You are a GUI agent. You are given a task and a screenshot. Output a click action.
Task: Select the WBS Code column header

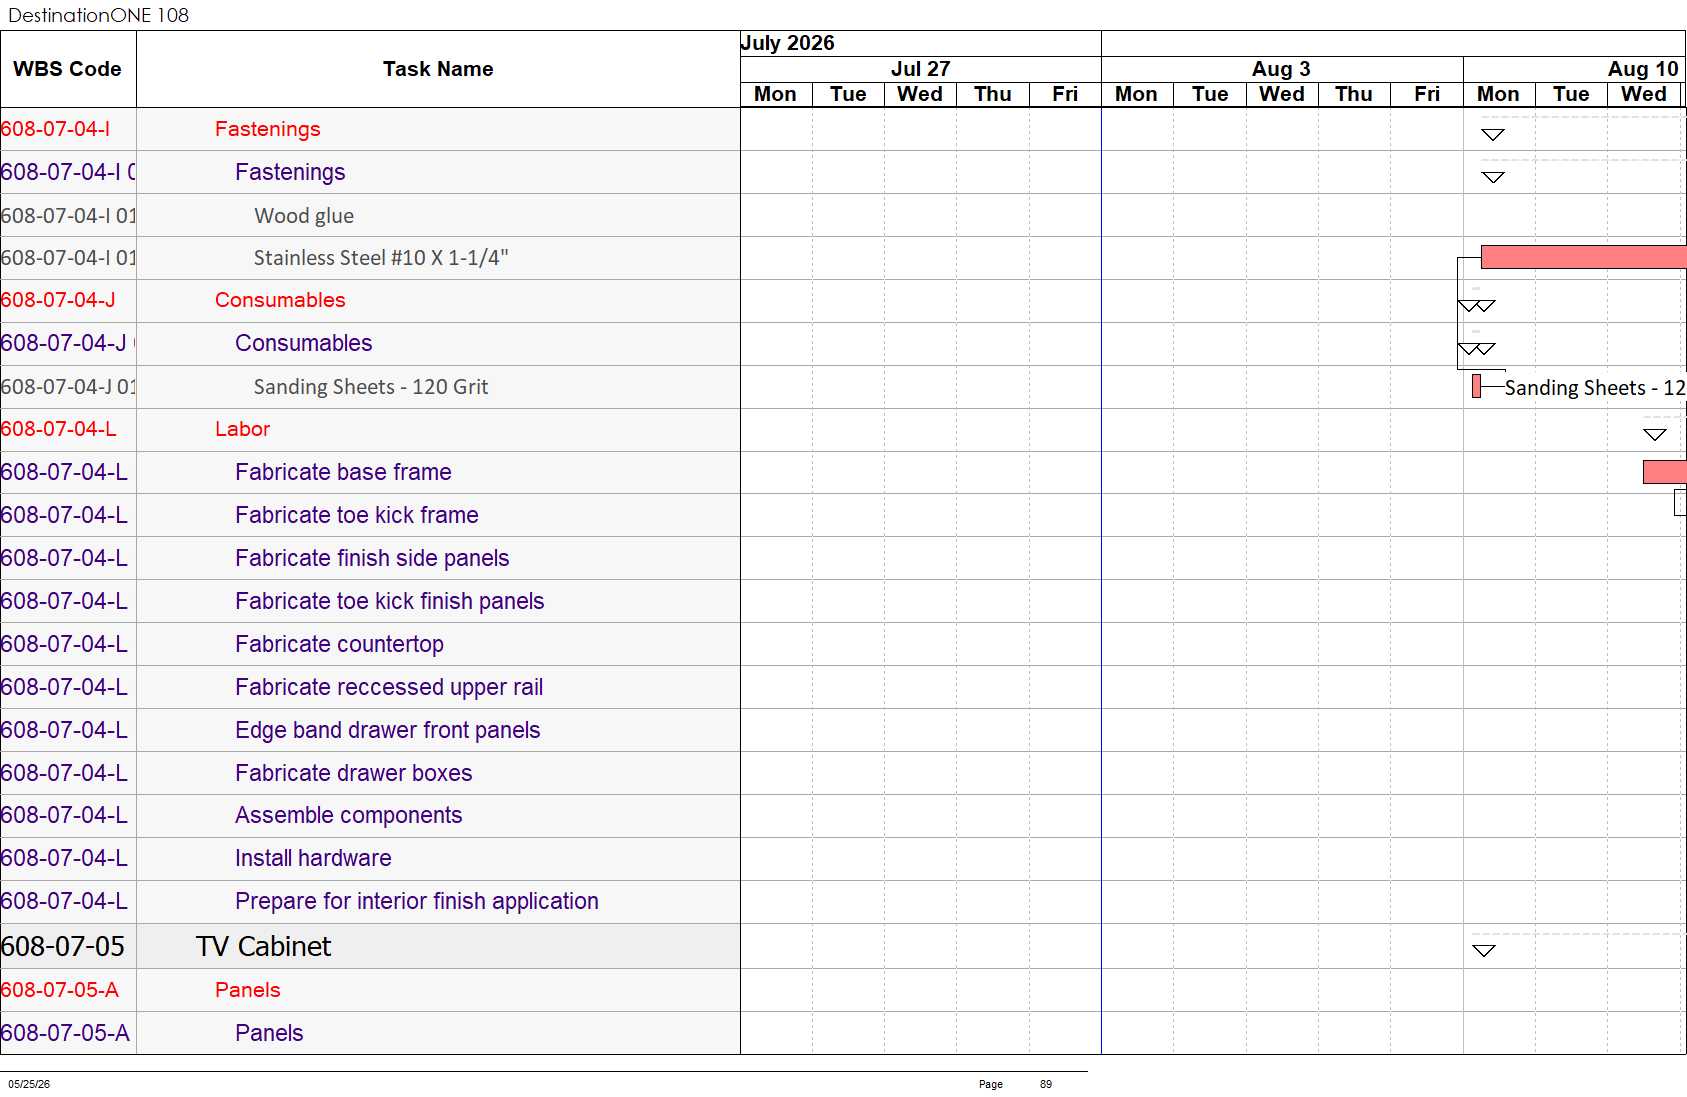tap(68, 69)
